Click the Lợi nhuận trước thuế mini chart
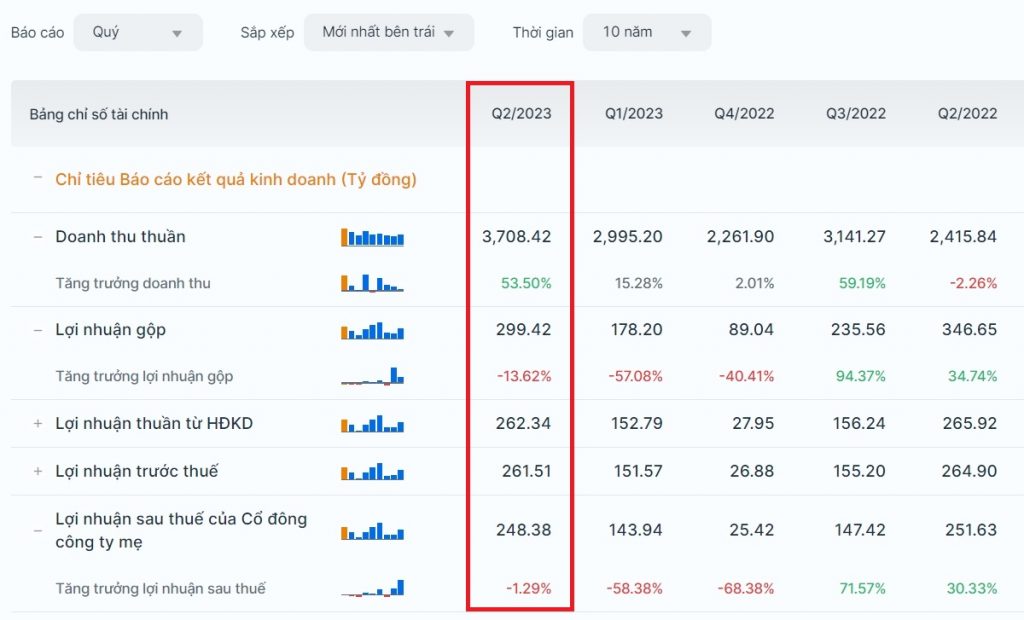The width and height of the screenshot is (1024, 620). click(372, 471)
